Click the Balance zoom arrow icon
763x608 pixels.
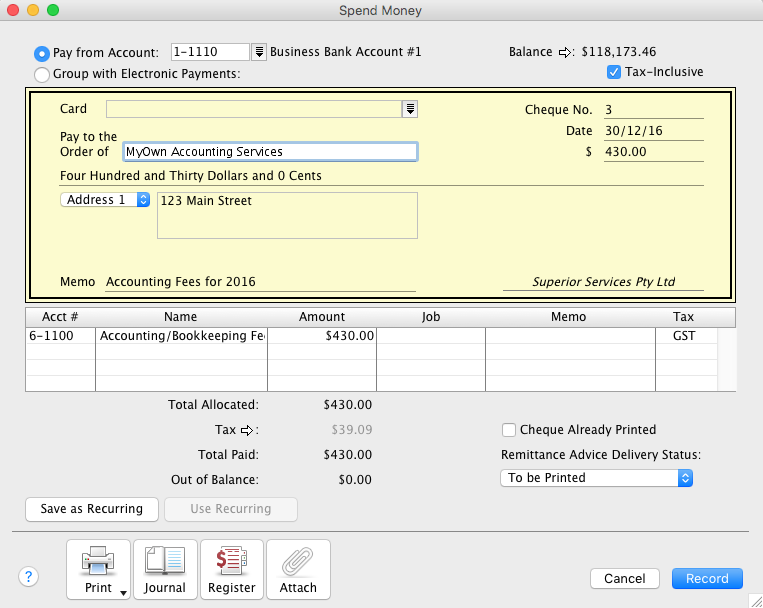[564, 52]
